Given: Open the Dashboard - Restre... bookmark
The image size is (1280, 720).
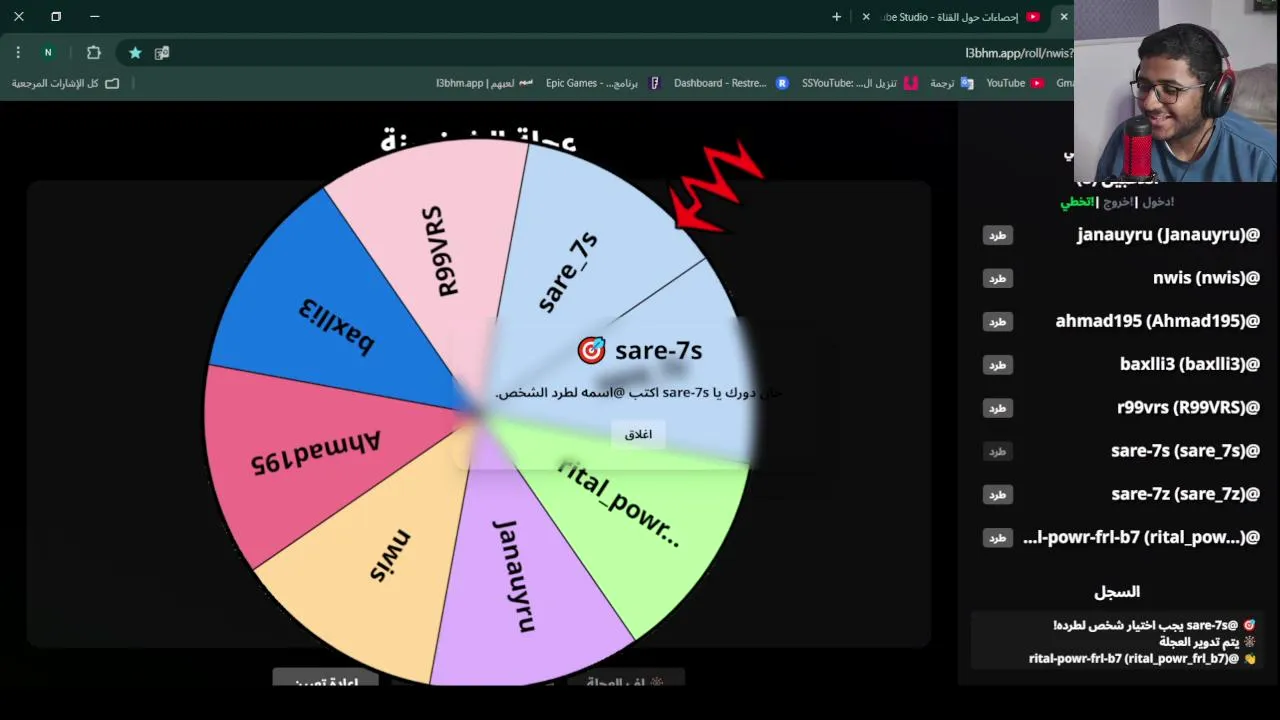Looking at the screenshot, I should click(x=731, y=83).
